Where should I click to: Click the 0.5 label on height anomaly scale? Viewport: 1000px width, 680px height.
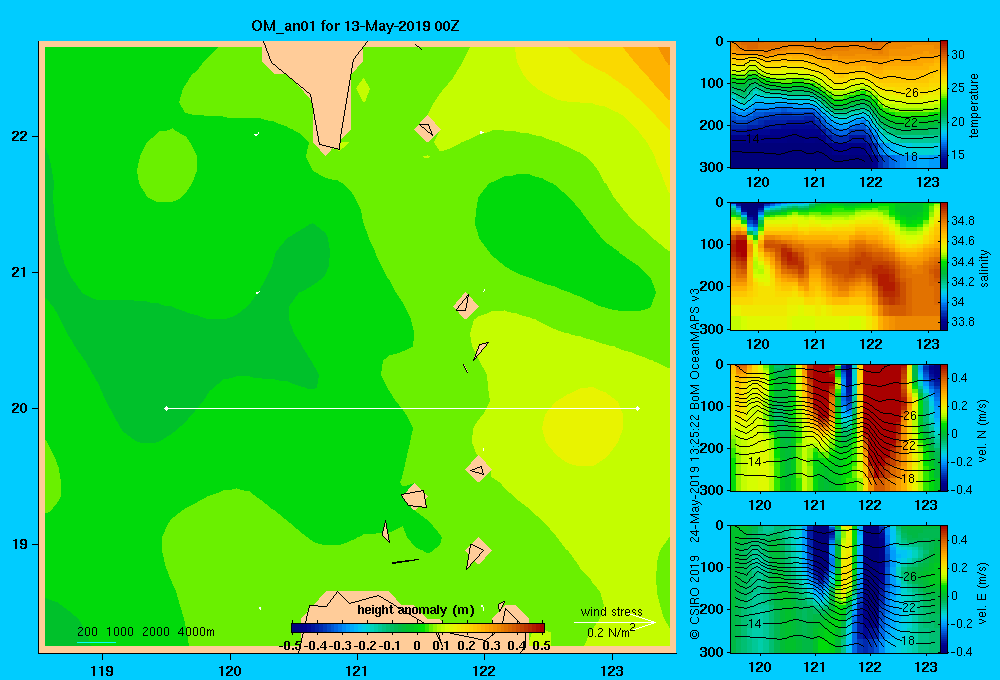[x=541, y=646]
